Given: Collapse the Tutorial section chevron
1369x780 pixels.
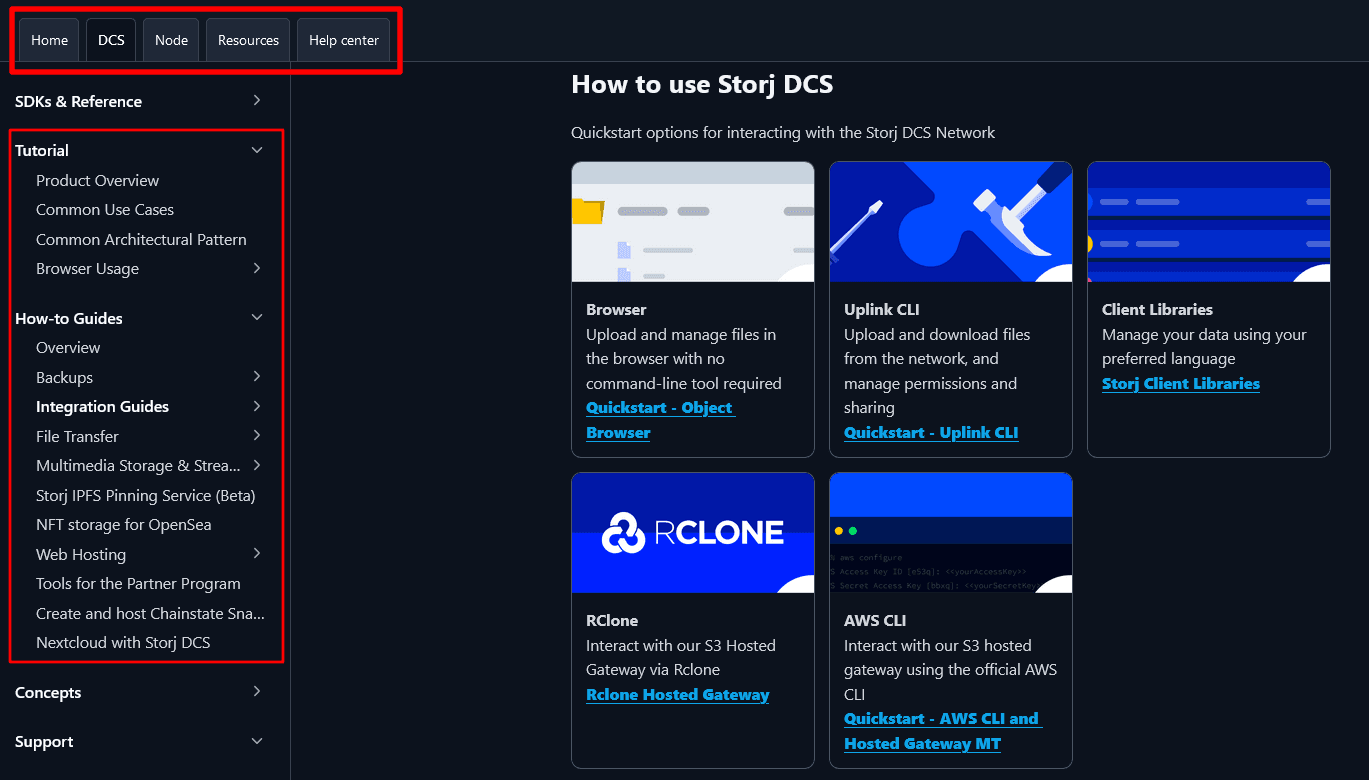Looking at the screenshot, I should (257, 150).
